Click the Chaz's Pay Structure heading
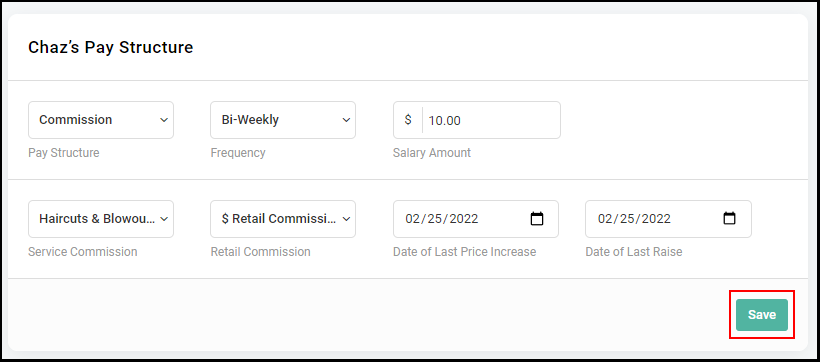 (x=110, y=48)
